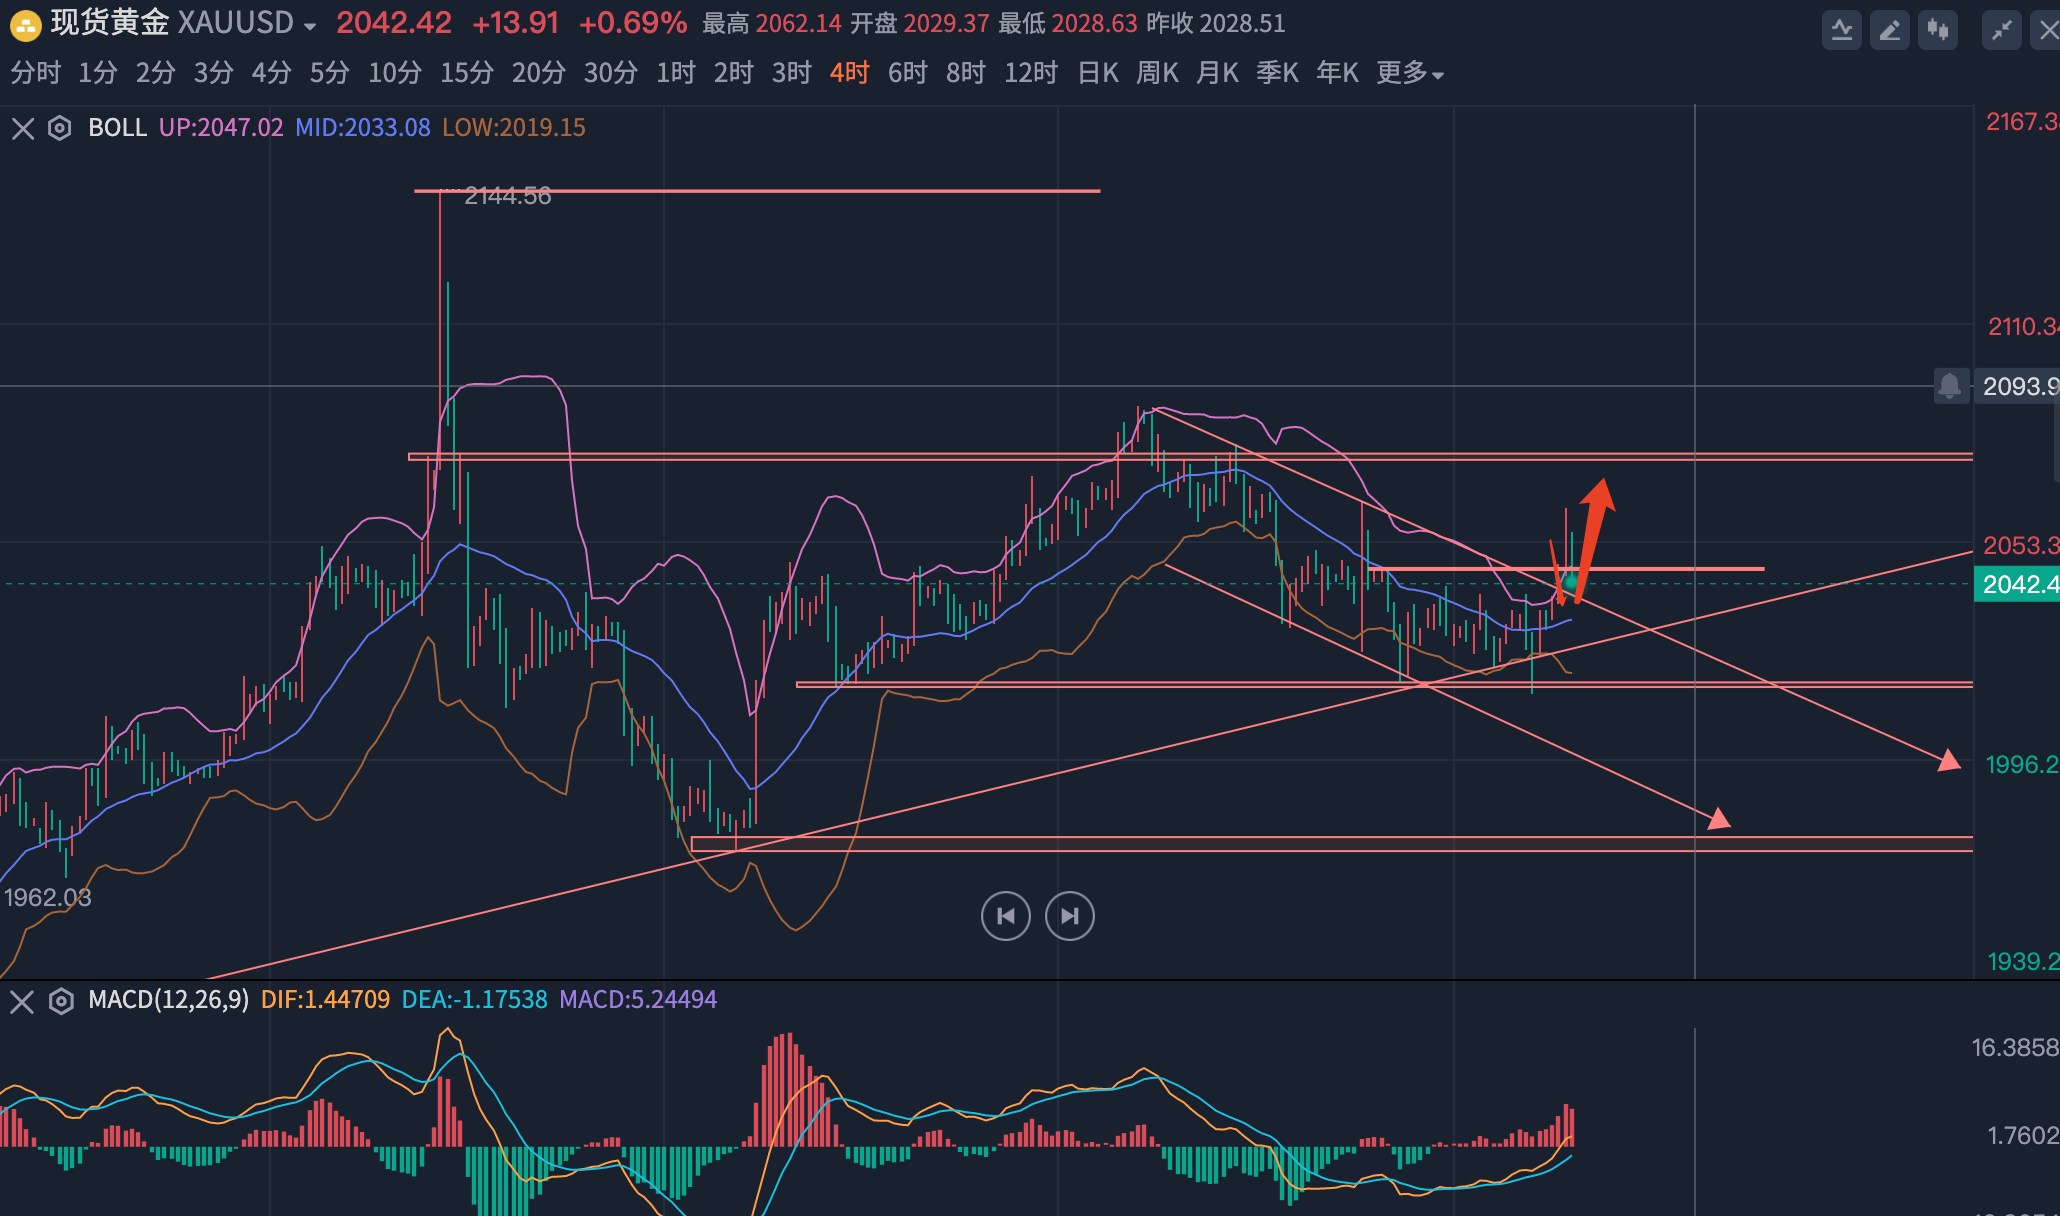2060x1216 pixels.
Task: Remove the MACD indicator with X
Action: (x=22, y=1001)
